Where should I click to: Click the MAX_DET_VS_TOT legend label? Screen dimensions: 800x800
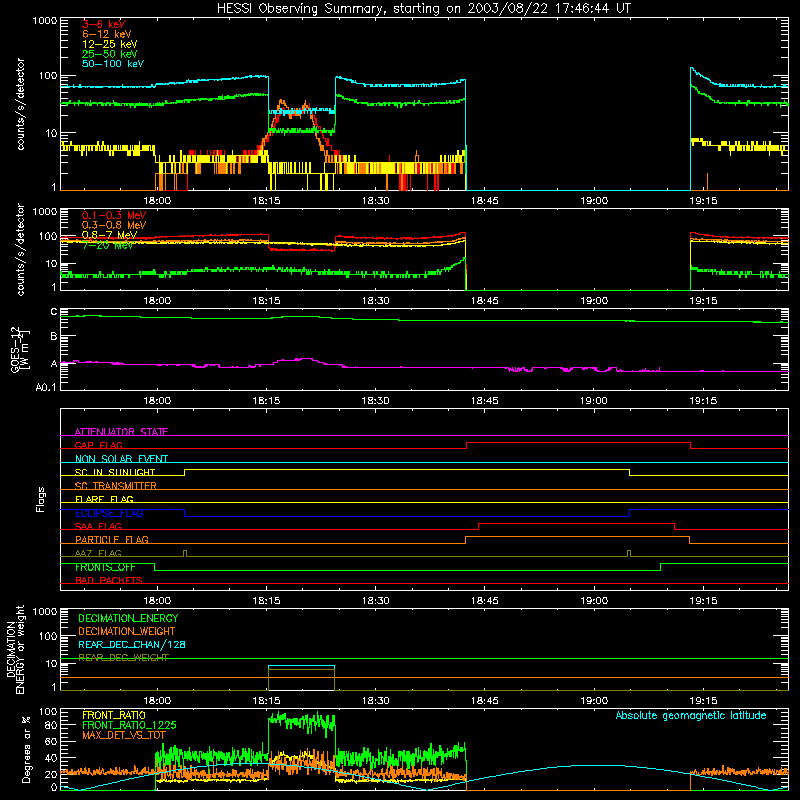[123, 735]
